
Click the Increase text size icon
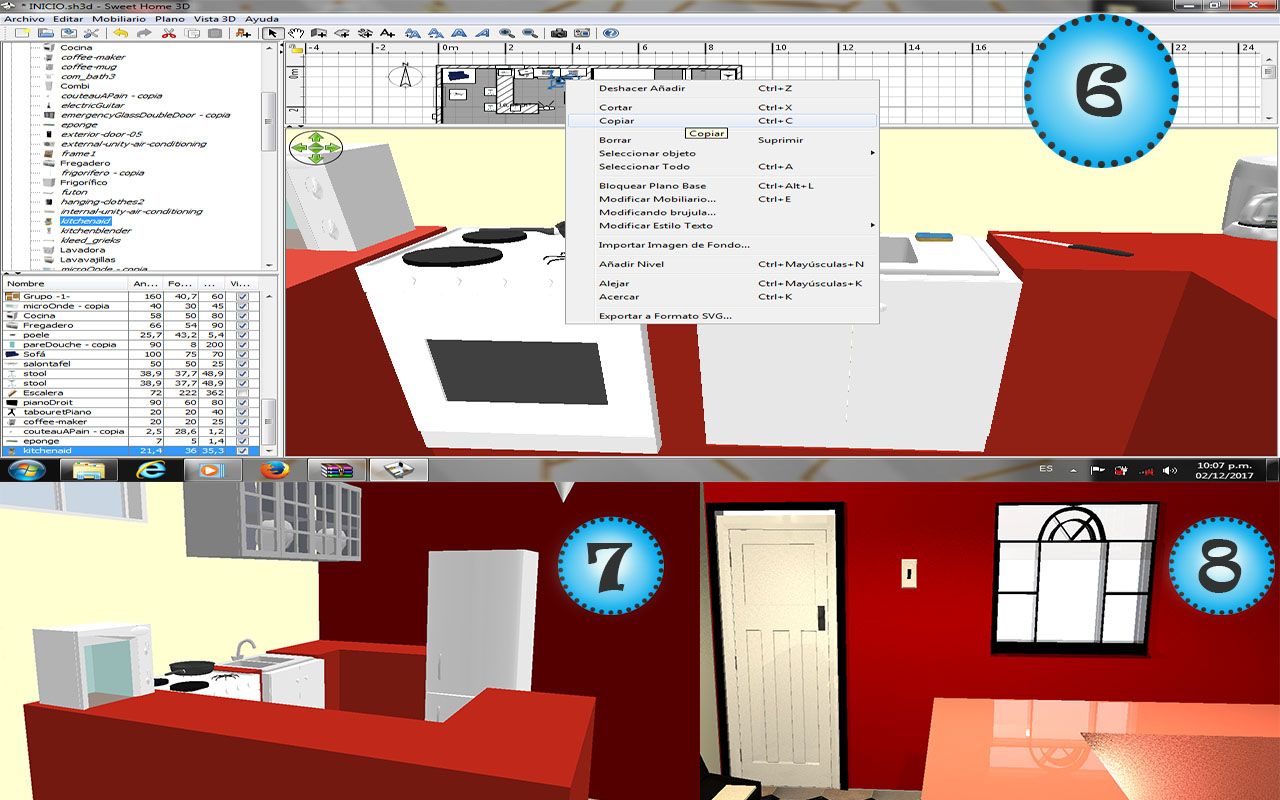[x=413, y=33]
